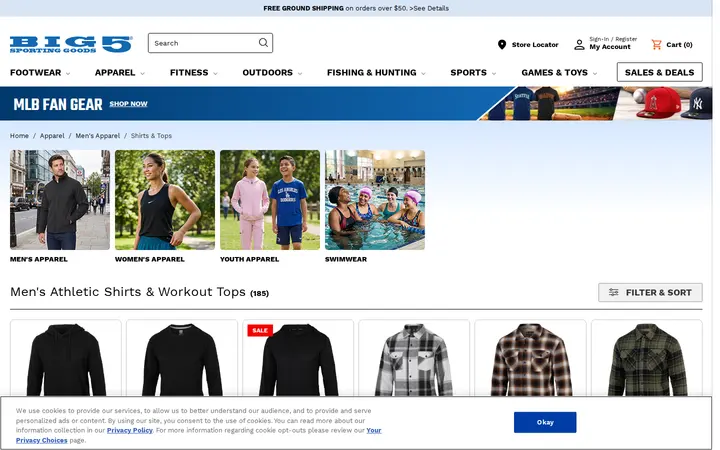Expand the Fitness menu chevron
The image size is (720, 450).
pos(215,73)
